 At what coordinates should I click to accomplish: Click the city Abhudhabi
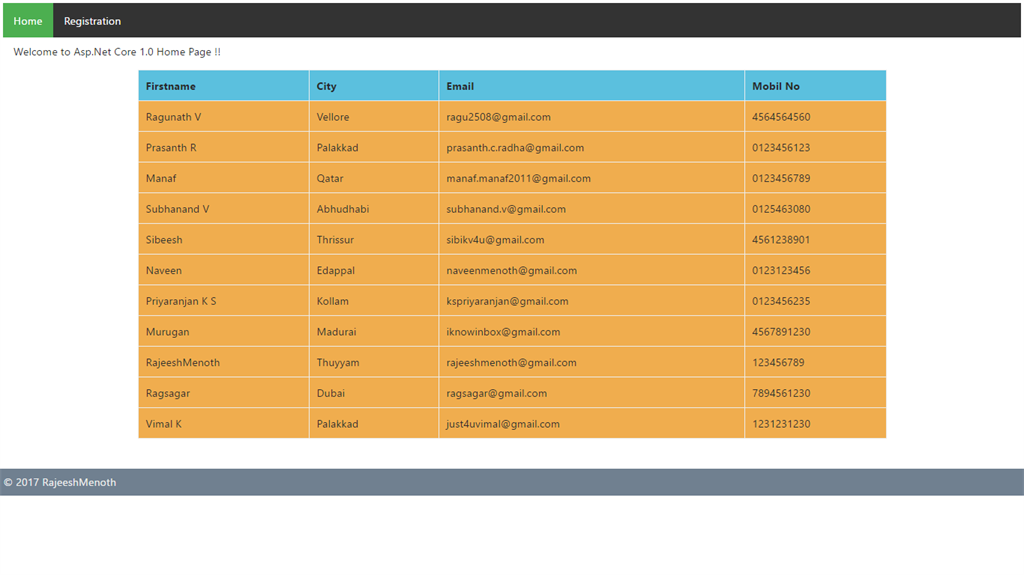click(343, 209)
